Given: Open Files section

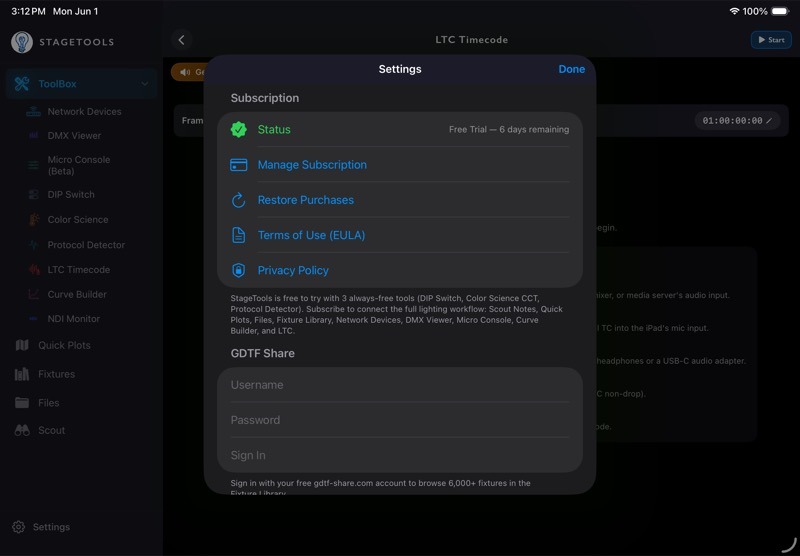Looking at the screenshot, I should (48, 402).
